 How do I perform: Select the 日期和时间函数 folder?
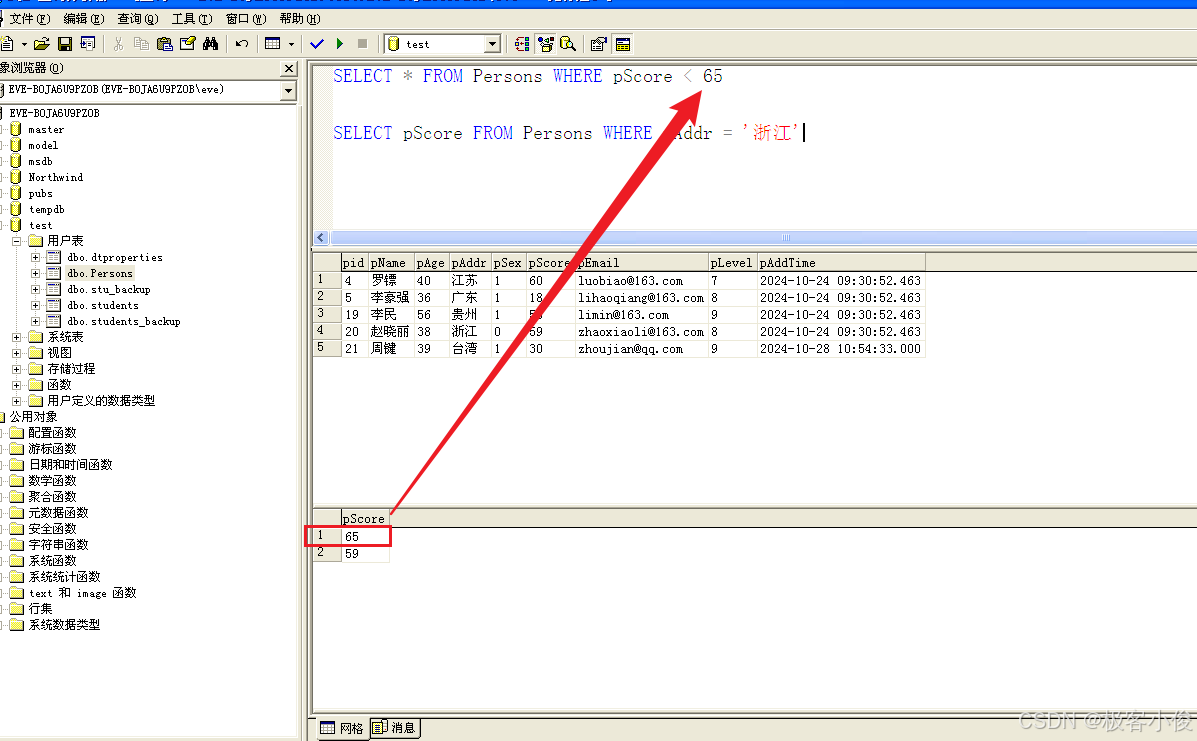coord(70,465)
